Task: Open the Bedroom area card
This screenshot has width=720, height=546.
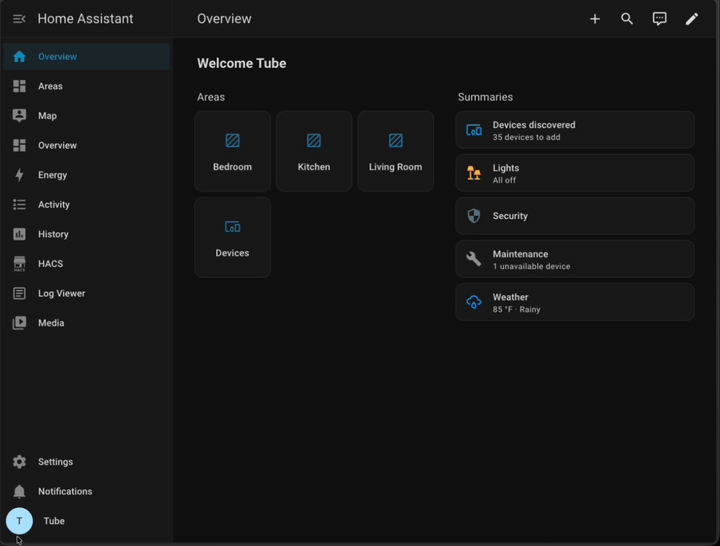Action: click(232, 151)
